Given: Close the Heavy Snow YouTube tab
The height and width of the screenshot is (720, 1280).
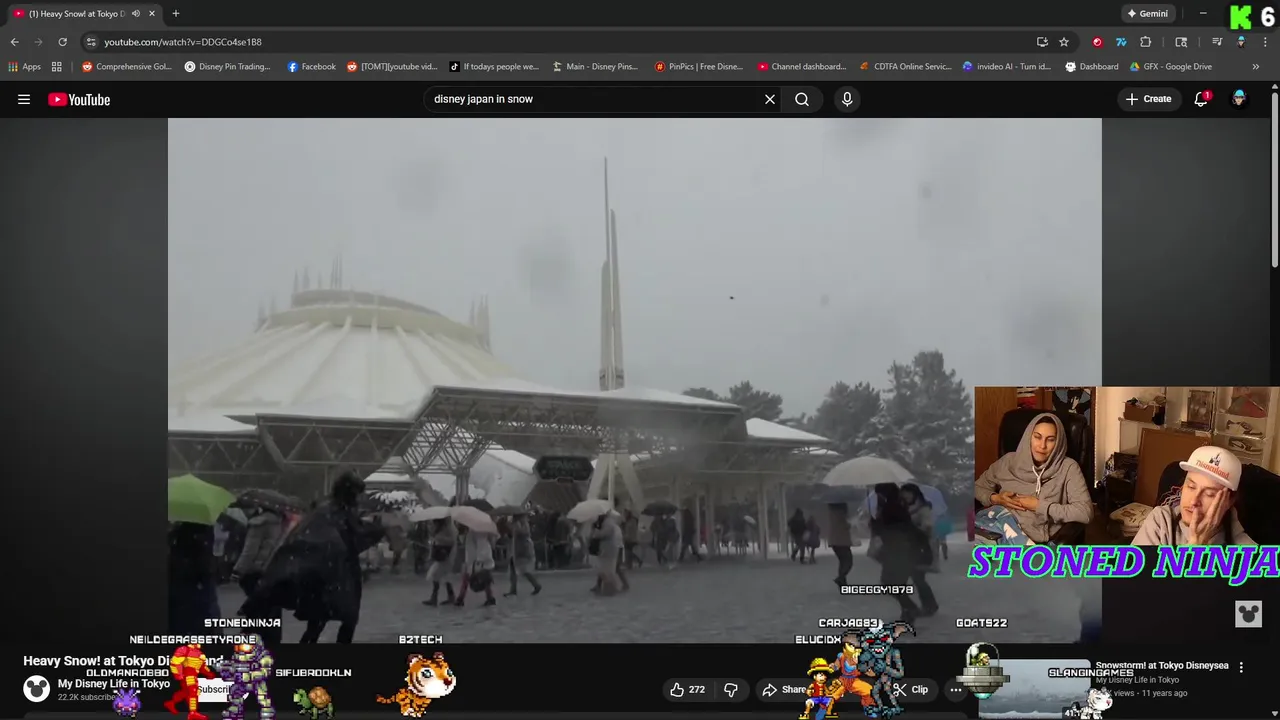Looking at the screenshot, I should coord(152,14).
